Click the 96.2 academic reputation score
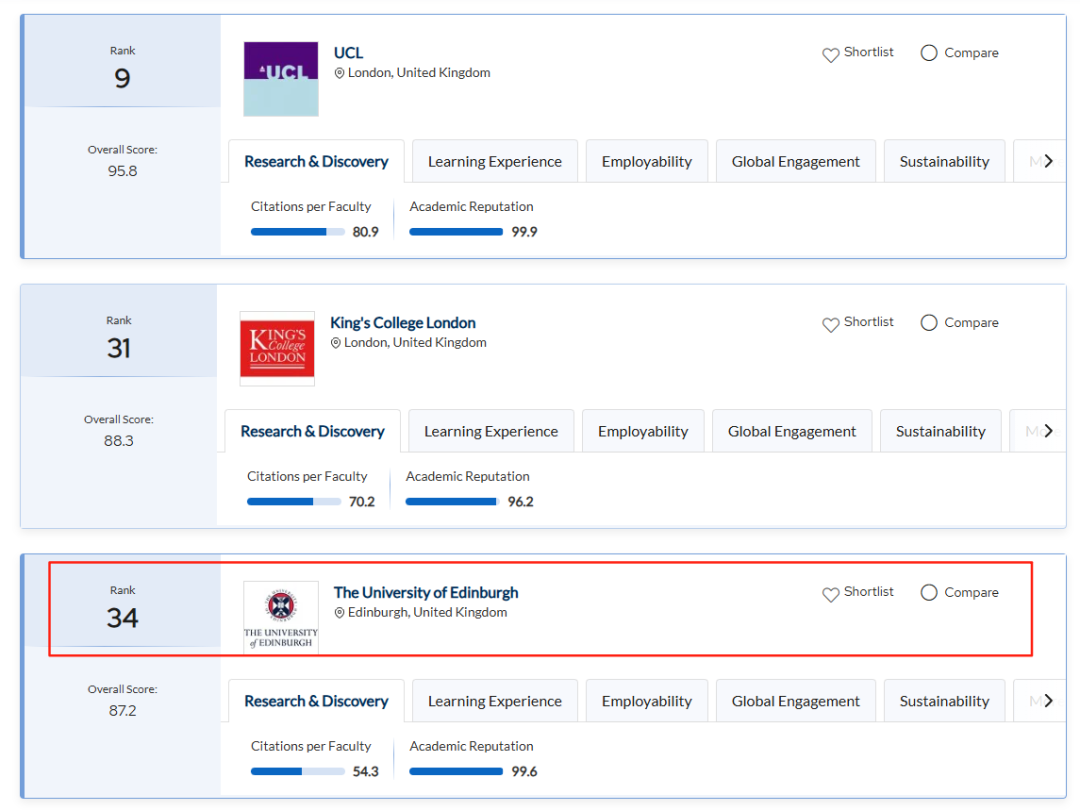Image resolution: width=1080 pixels, height=811 pixels. [521, 502]
